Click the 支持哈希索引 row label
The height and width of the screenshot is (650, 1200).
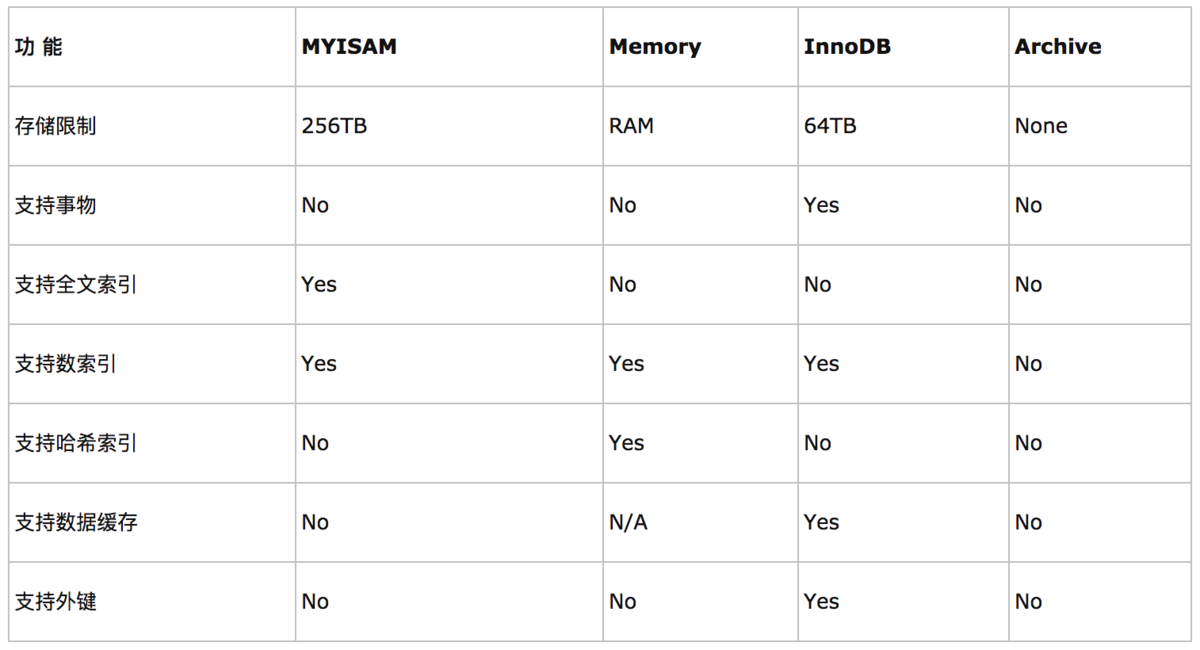[x=76, y=443]
